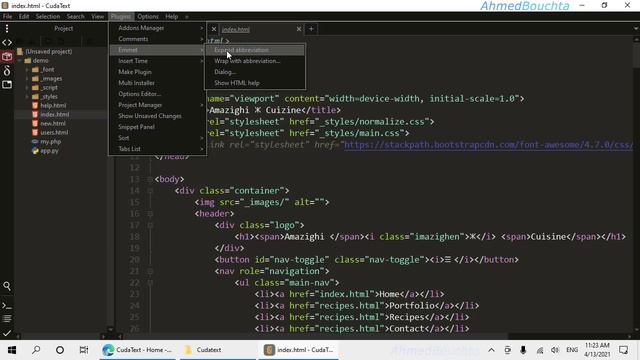Viewport: 640px width, 360px height.
Task: Open the tab list dropdown arrow
Action: point(636,29)
